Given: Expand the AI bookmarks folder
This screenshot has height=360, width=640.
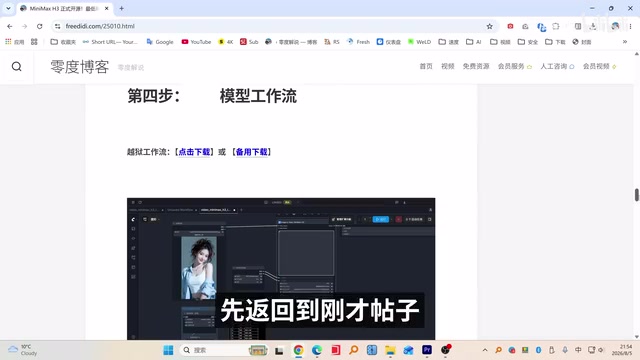Looking at the screenshot, I should pyautogui.click(x=474, y=42).
